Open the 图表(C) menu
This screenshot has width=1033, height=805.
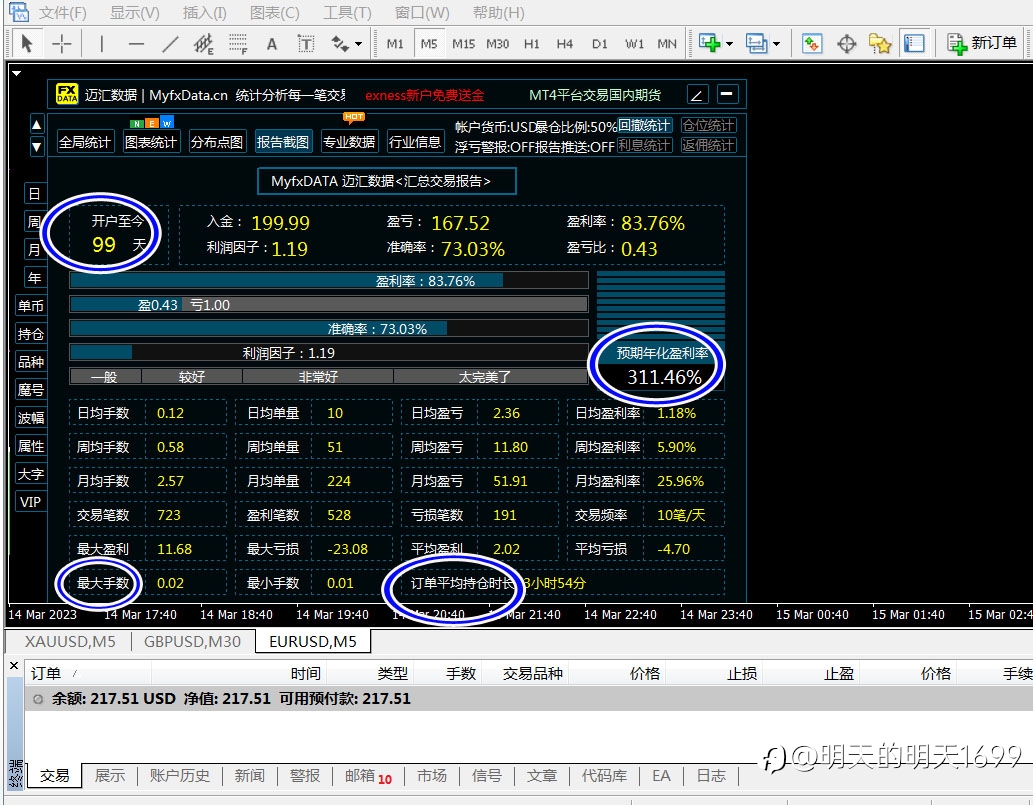[x=275, y=13]
